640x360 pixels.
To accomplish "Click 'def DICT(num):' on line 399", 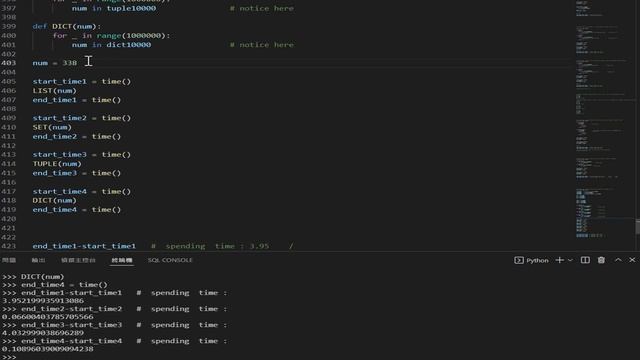I will [67, 27].
